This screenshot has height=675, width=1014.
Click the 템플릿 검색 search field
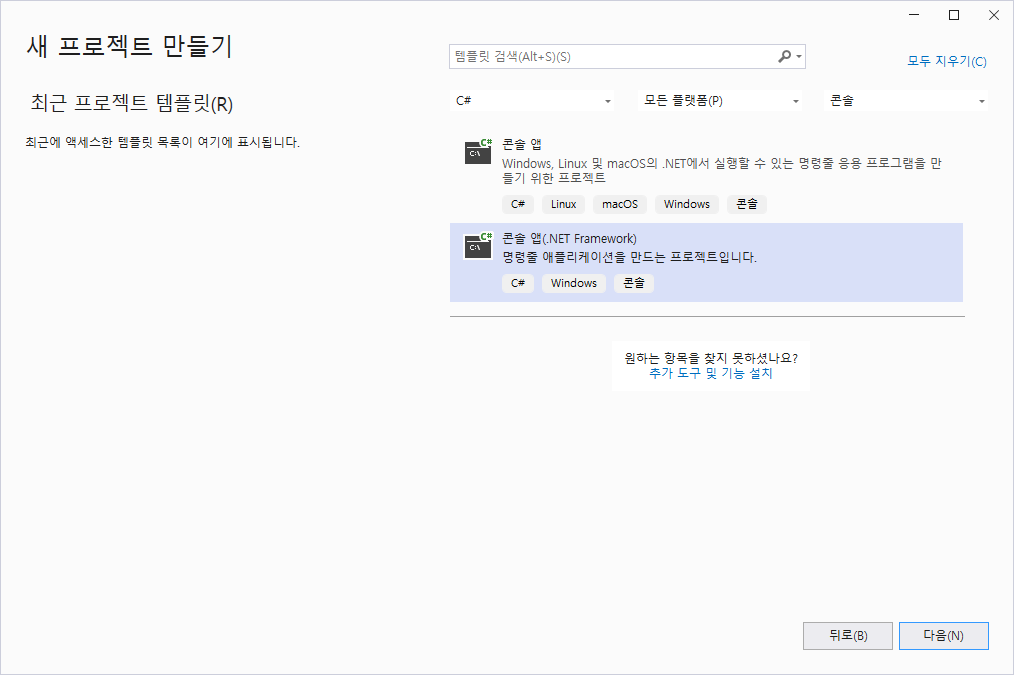600,56
